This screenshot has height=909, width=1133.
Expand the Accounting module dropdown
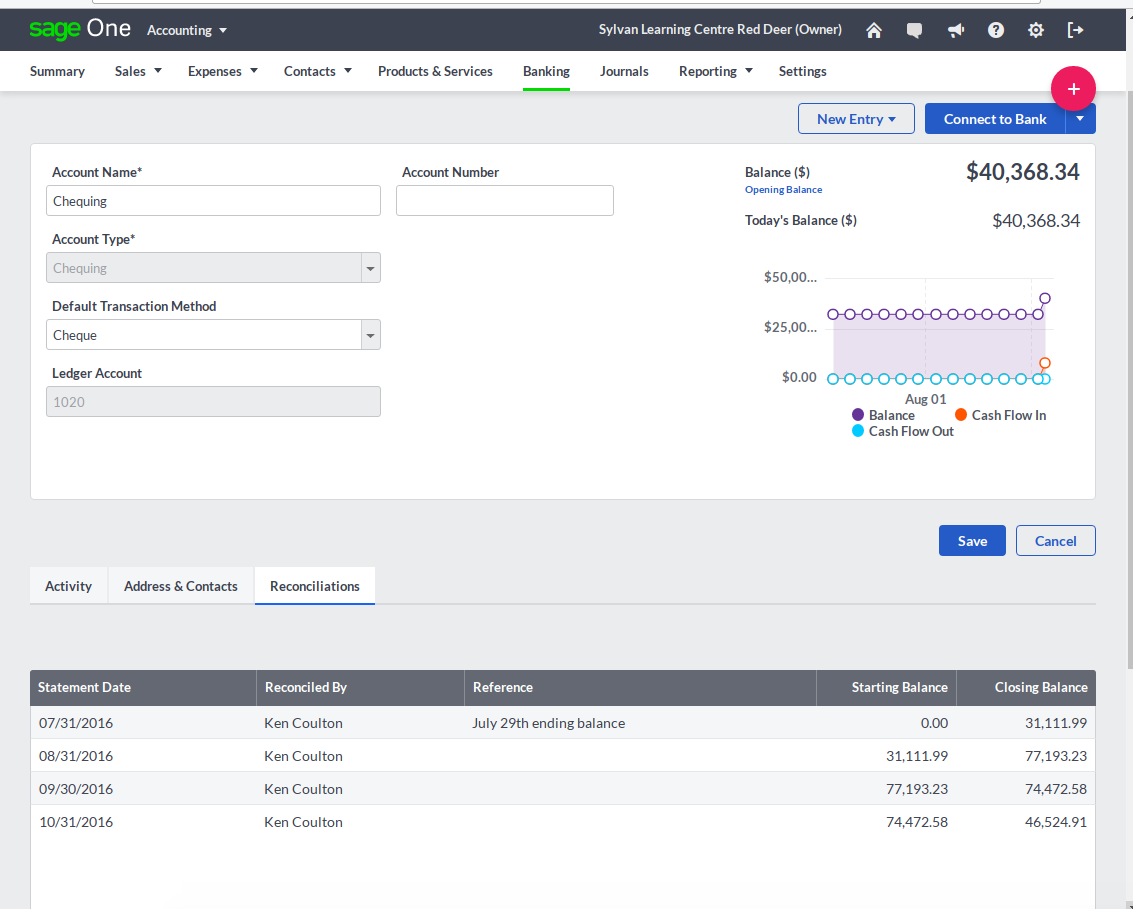[x=187, y=30]
